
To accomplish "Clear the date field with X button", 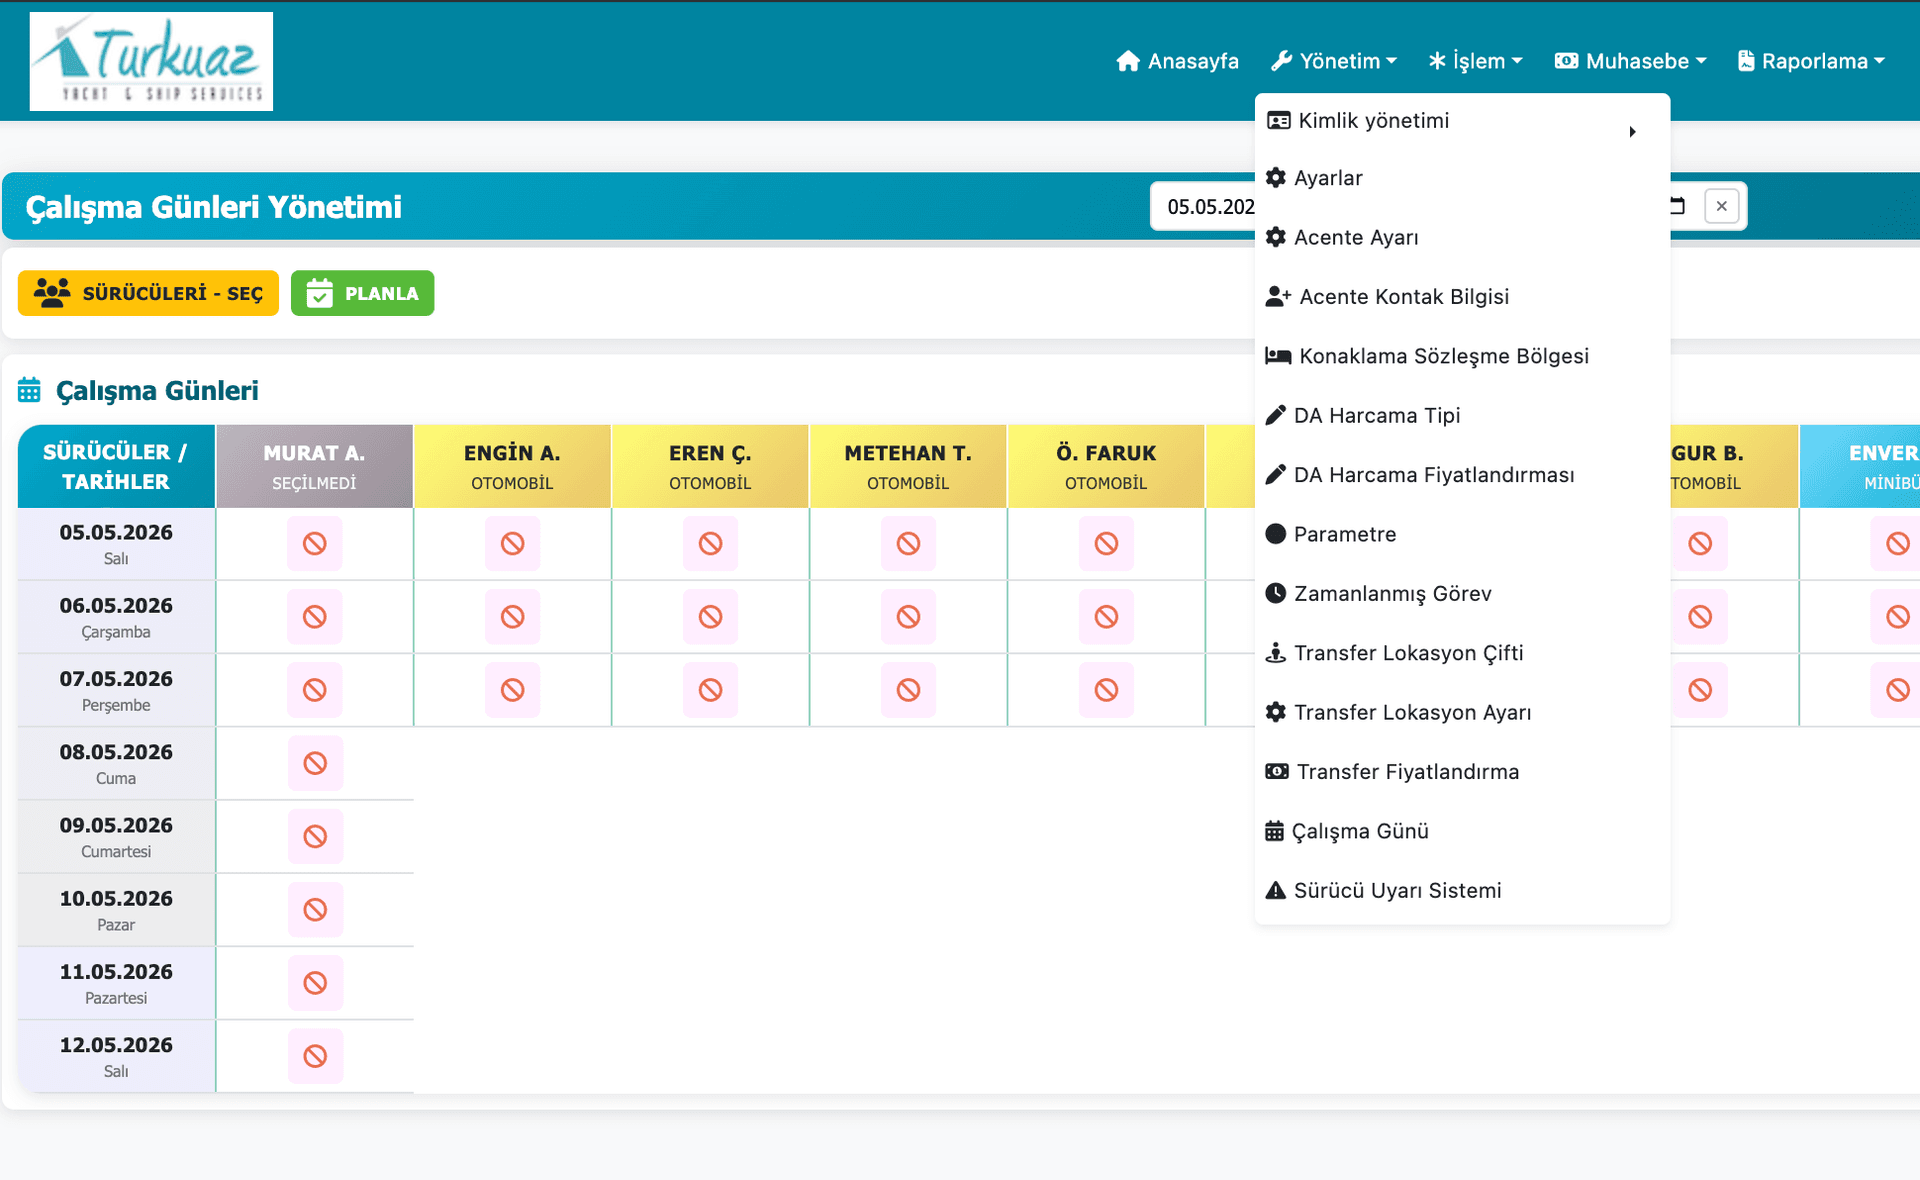I will pyautogui.click(x=1721, y=206).
